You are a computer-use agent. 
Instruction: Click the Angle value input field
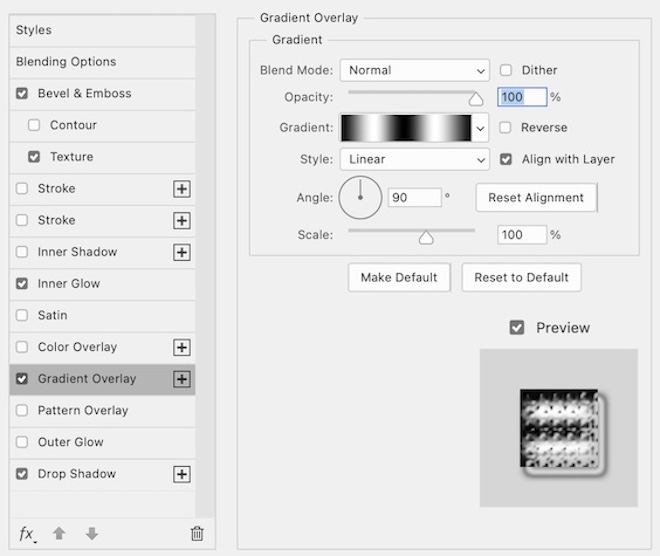pyautogui.click(x=414, y=198)
